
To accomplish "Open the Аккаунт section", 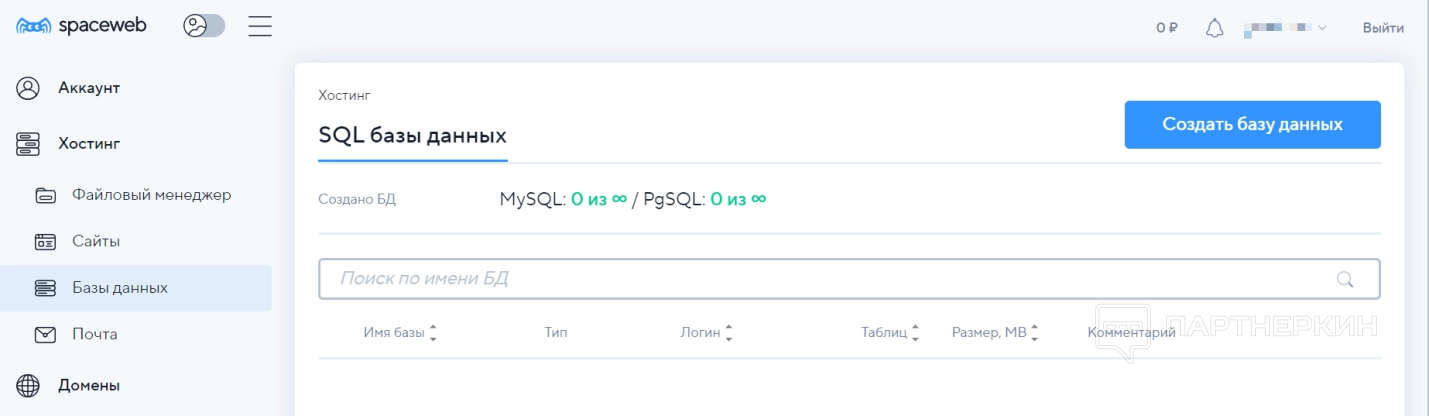I will pyautogui.click(x=88, y=88).
